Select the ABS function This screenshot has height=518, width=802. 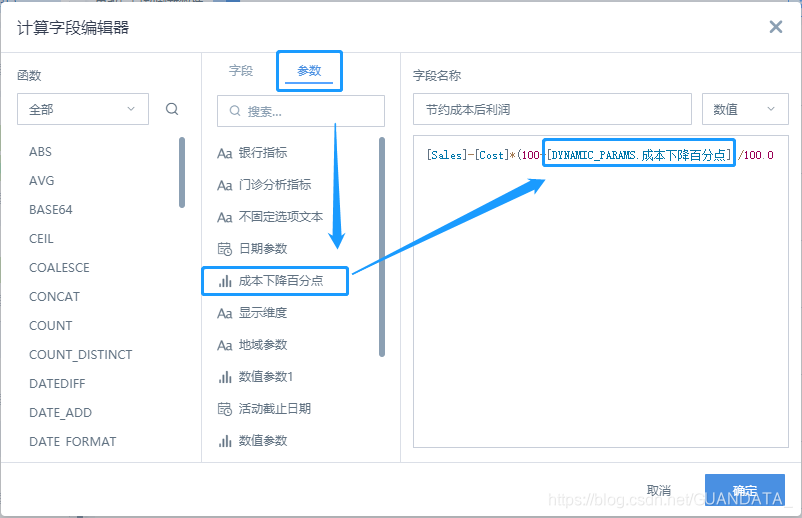40,152
